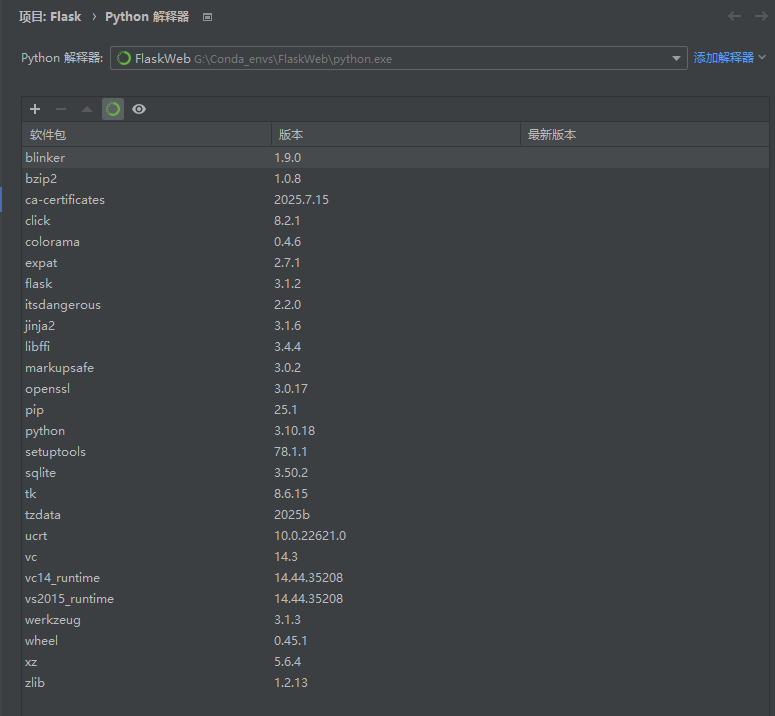Select the itsdangerous package row
Image resolution: width=775 pixels, height=716 pixels.
395,304
